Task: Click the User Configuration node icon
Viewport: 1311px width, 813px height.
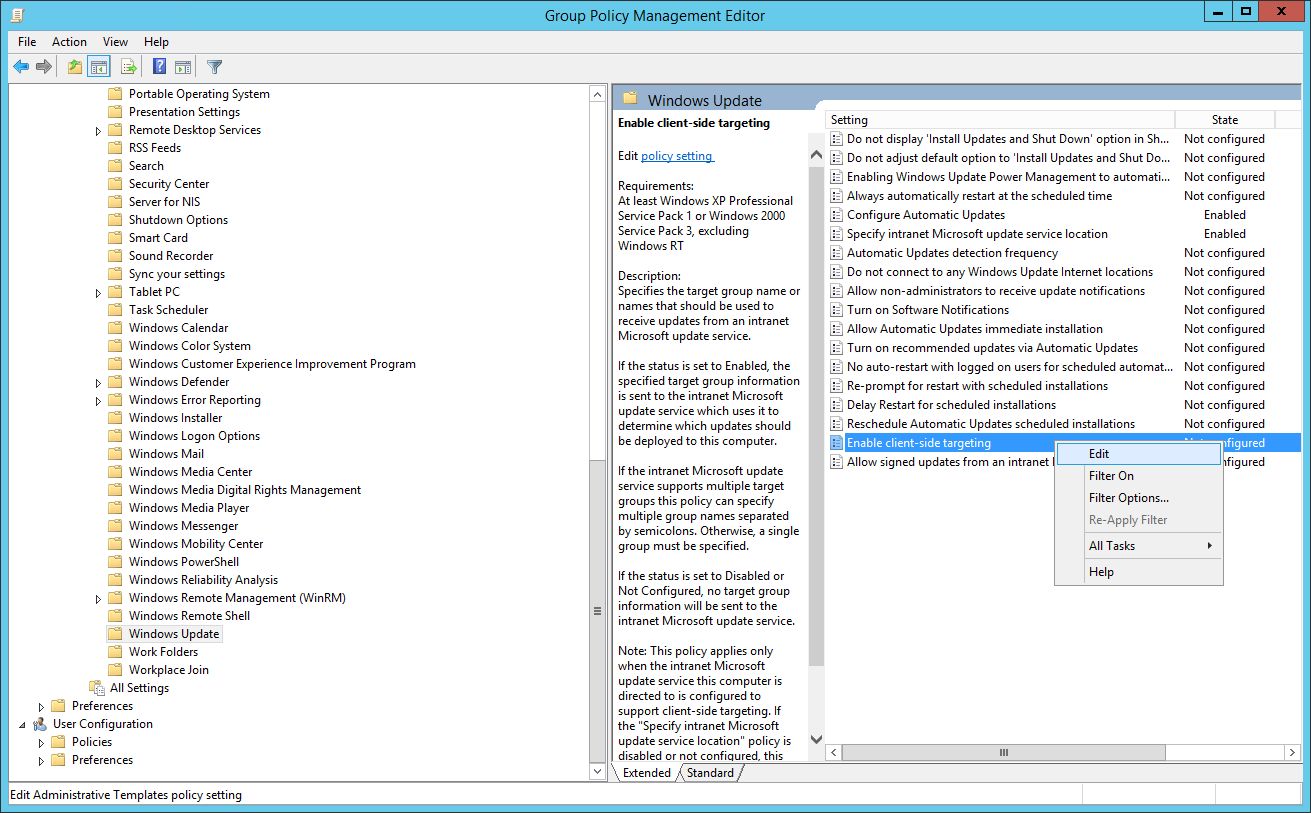Action: [x=40, y=724]
